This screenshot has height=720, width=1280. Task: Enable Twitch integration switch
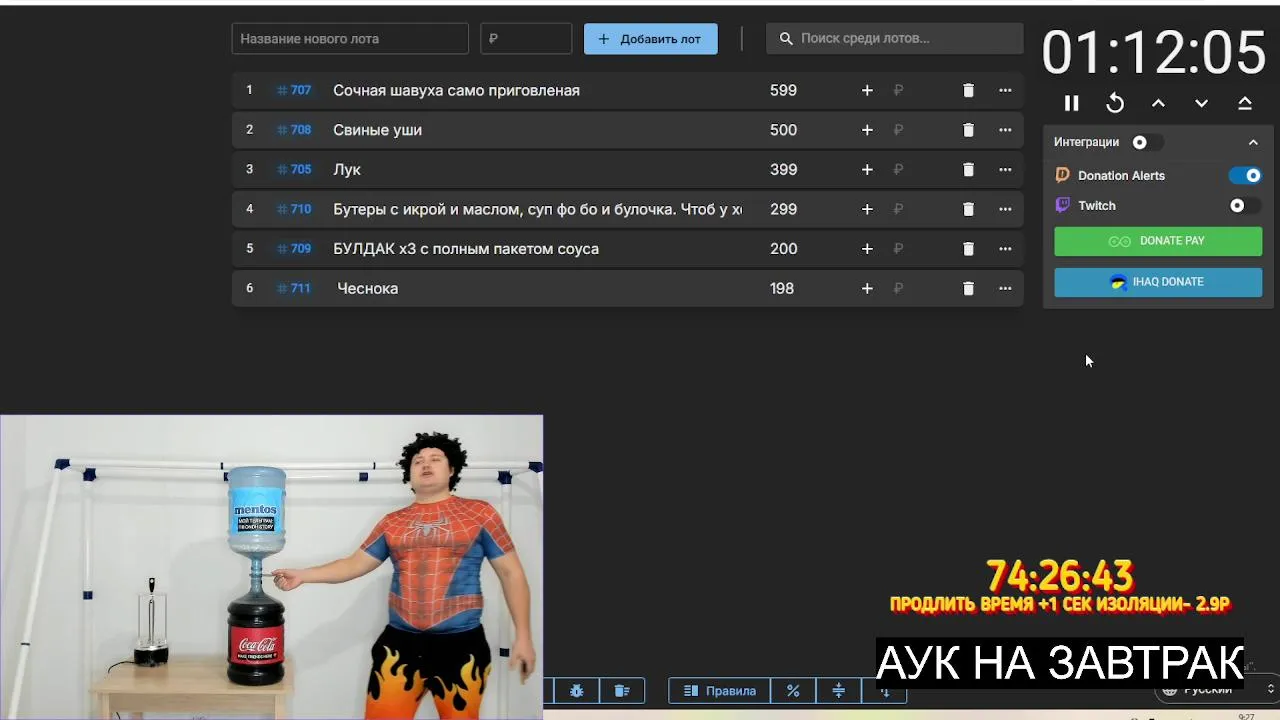tap(1245, 205)
